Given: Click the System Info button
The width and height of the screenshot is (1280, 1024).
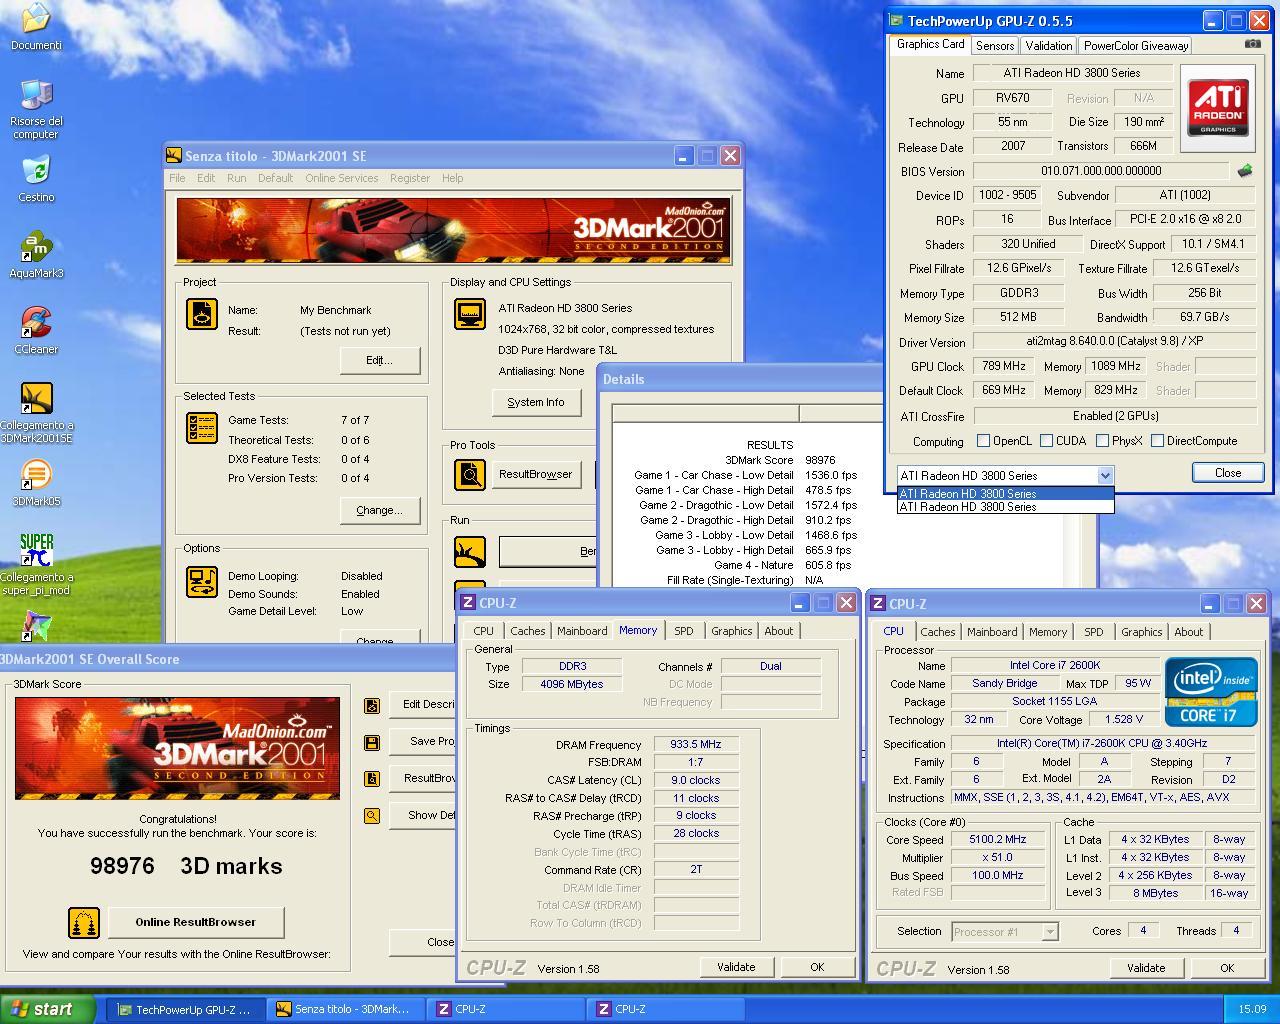Looking at the screenshot, I should [535, 402].
